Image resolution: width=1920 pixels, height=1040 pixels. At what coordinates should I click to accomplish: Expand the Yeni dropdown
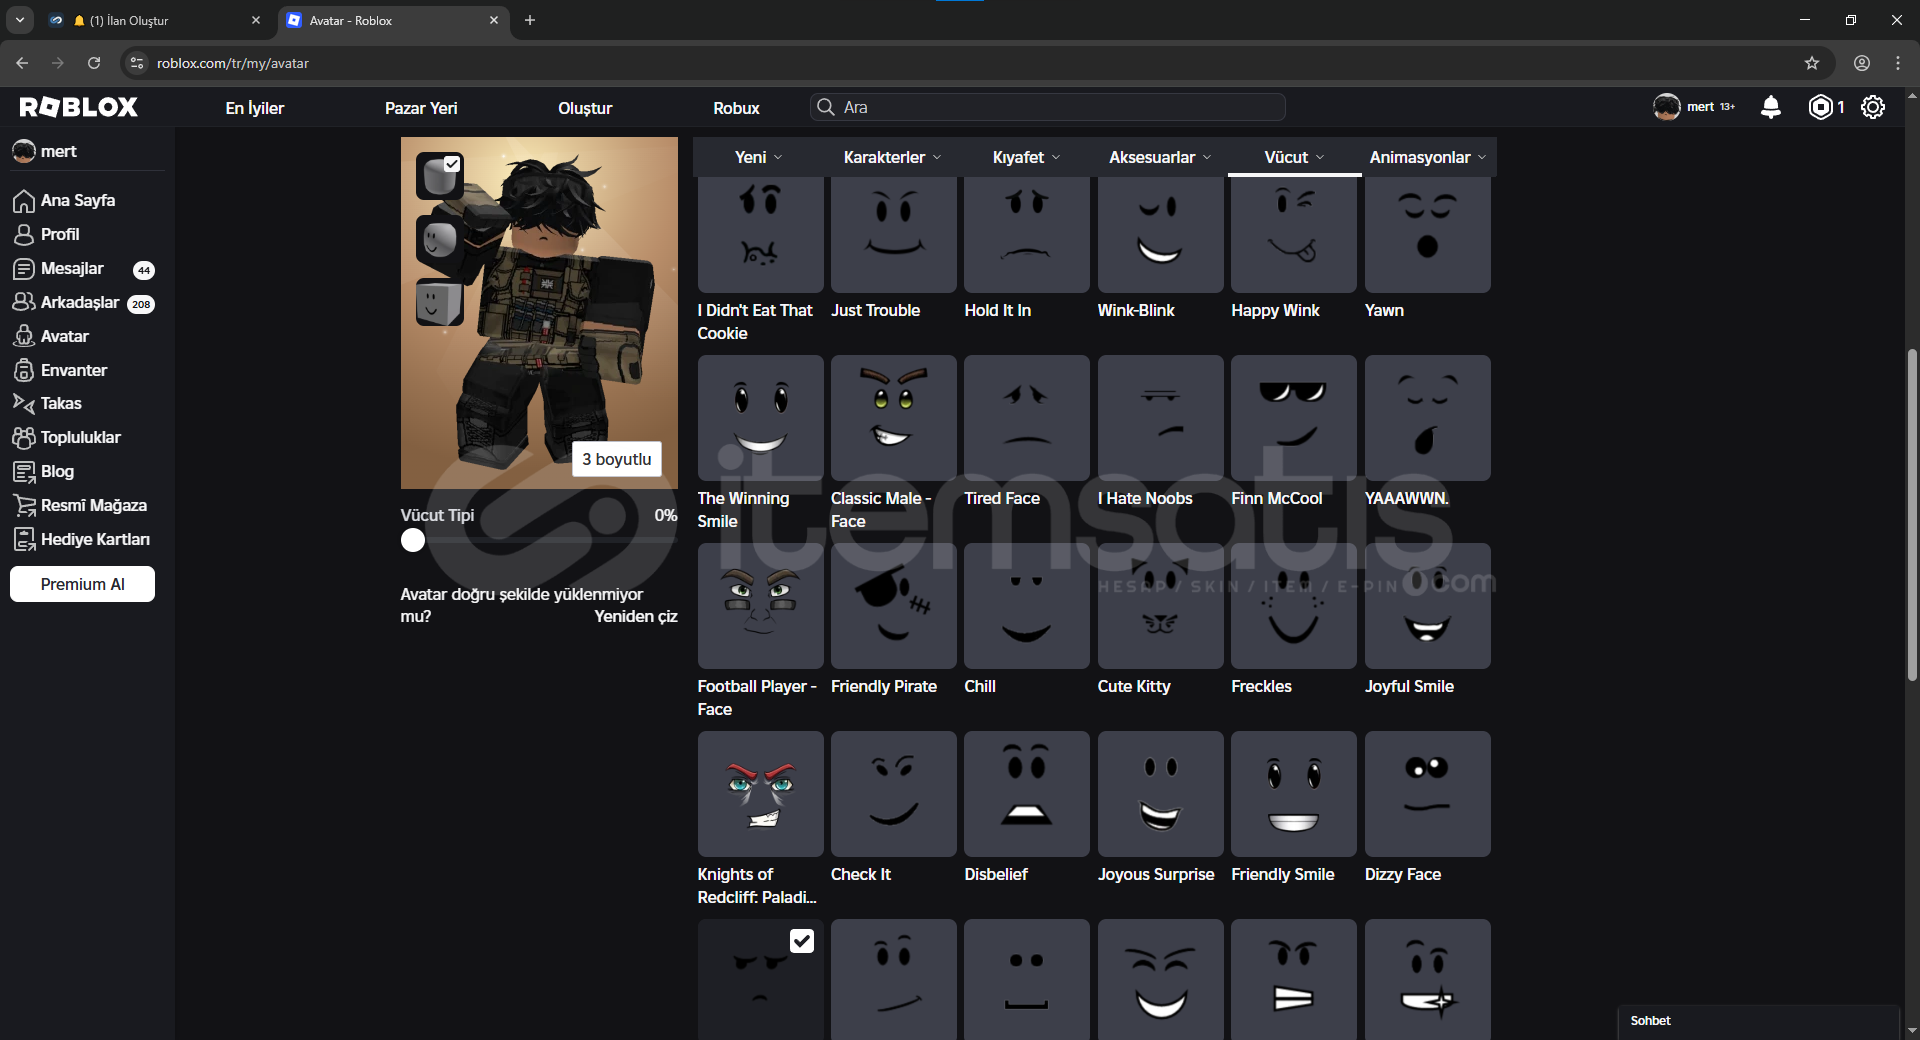(x=759, y=157)
